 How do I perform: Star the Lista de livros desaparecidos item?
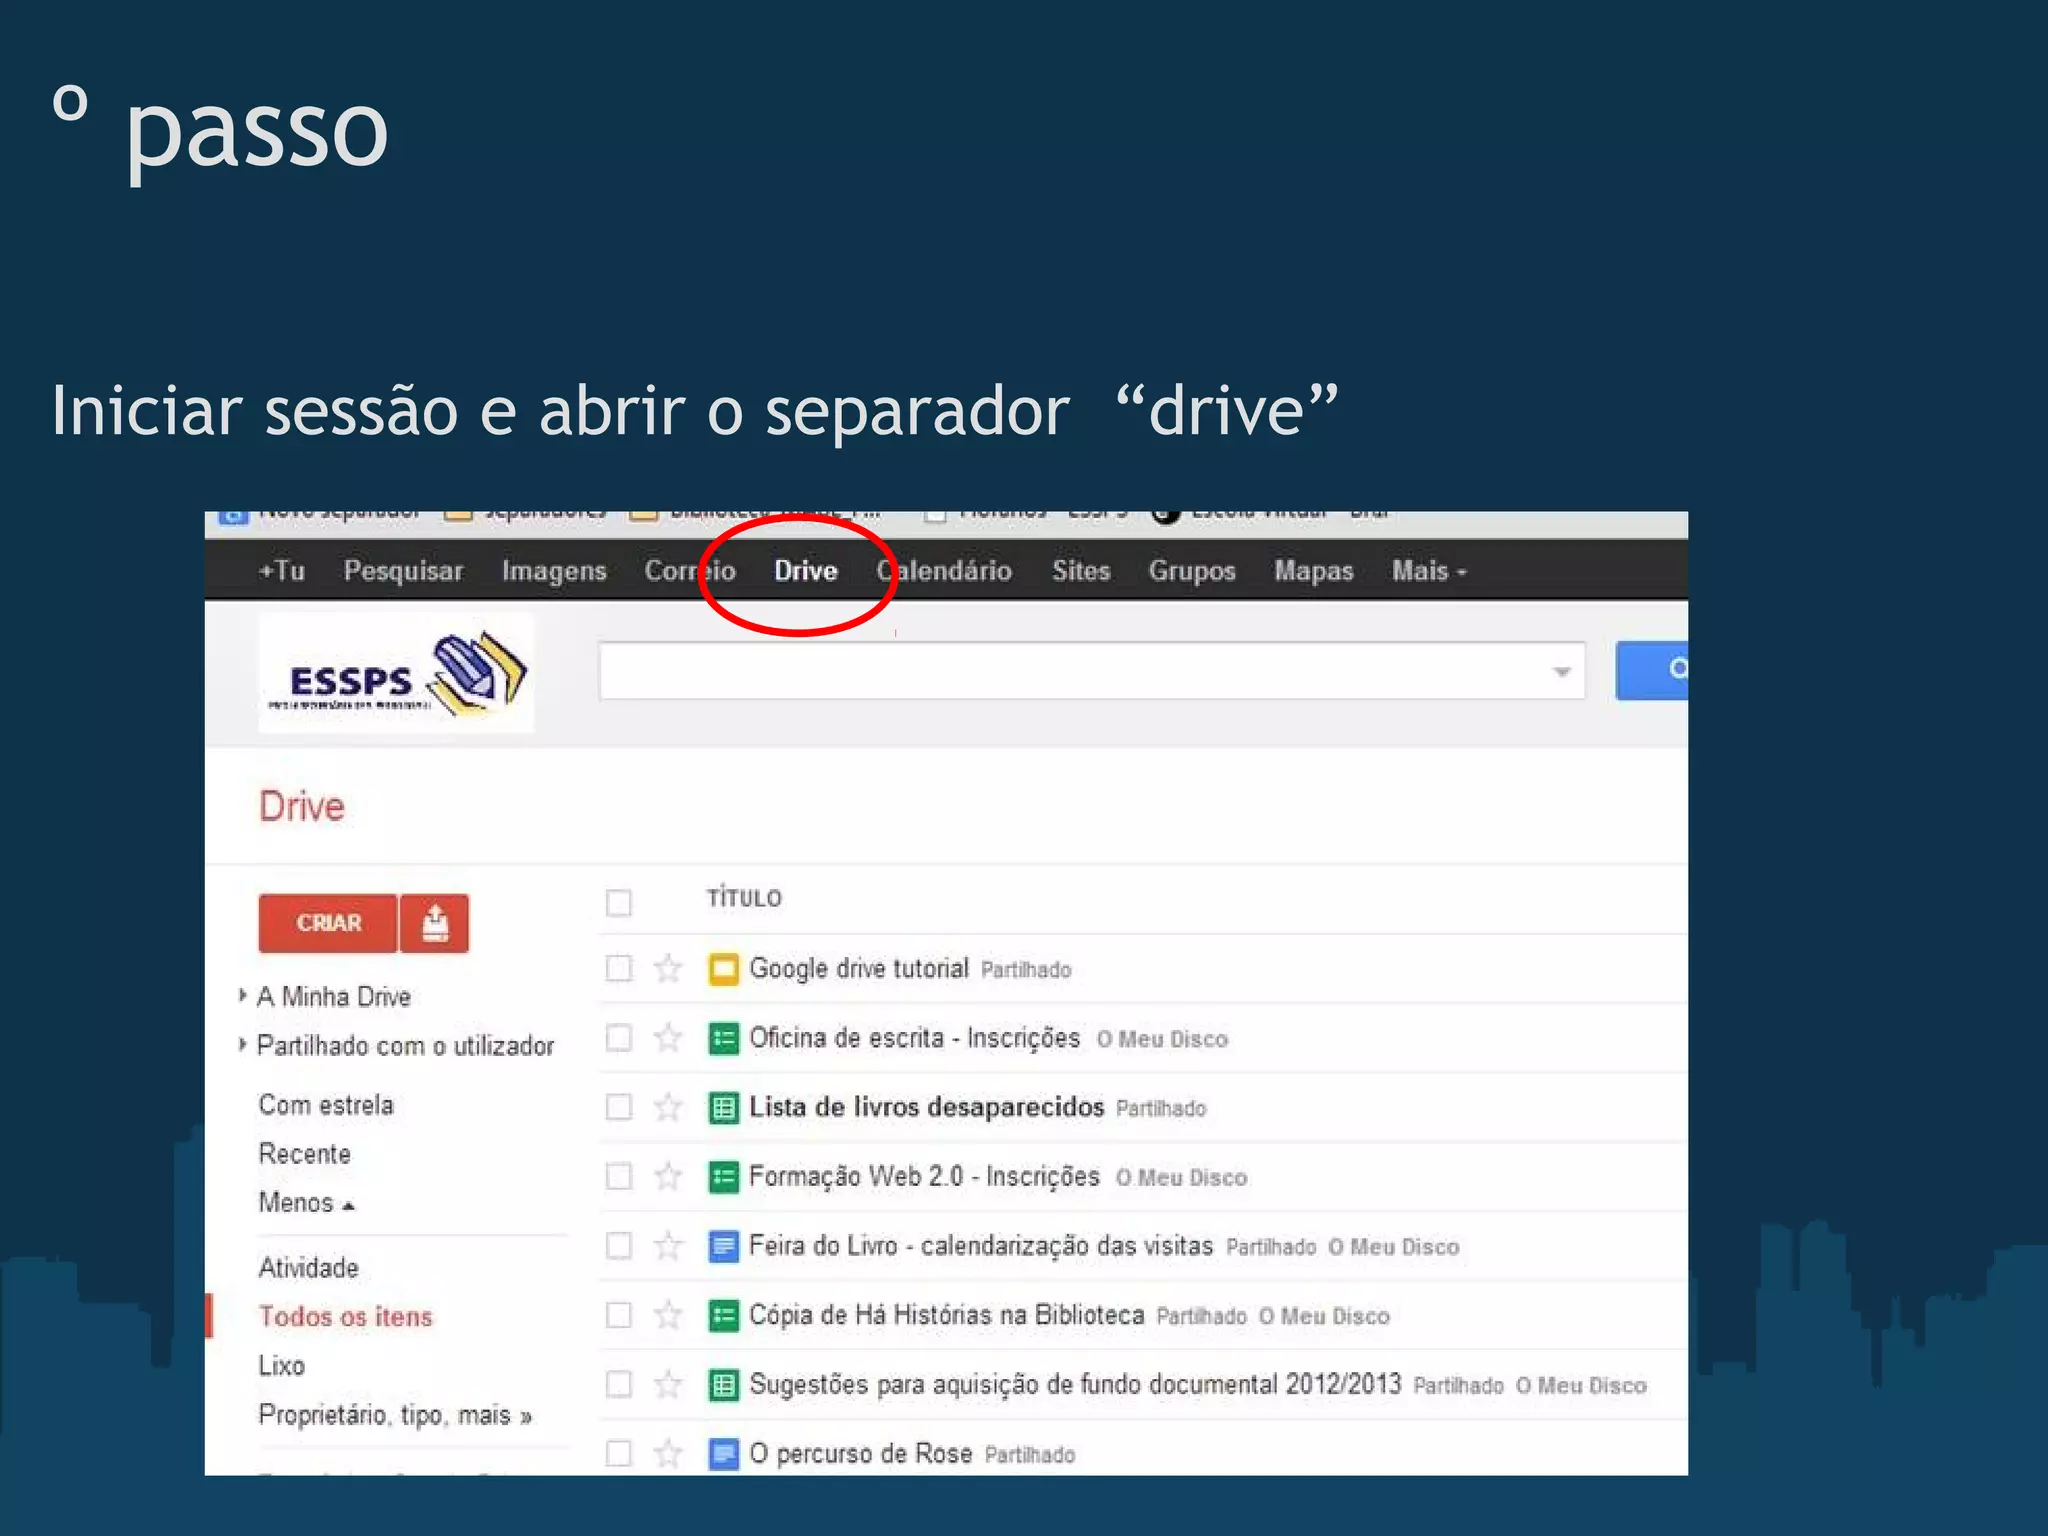click(668, 1107)
